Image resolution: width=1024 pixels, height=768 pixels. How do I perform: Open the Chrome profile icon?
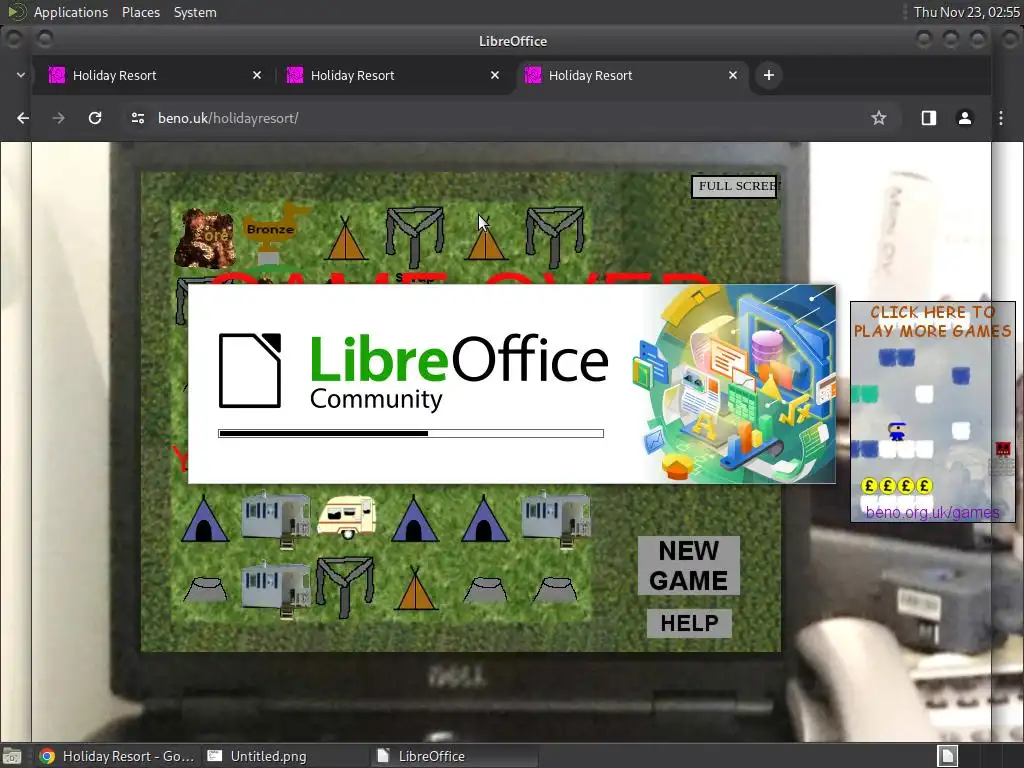(x=965, y=118)
